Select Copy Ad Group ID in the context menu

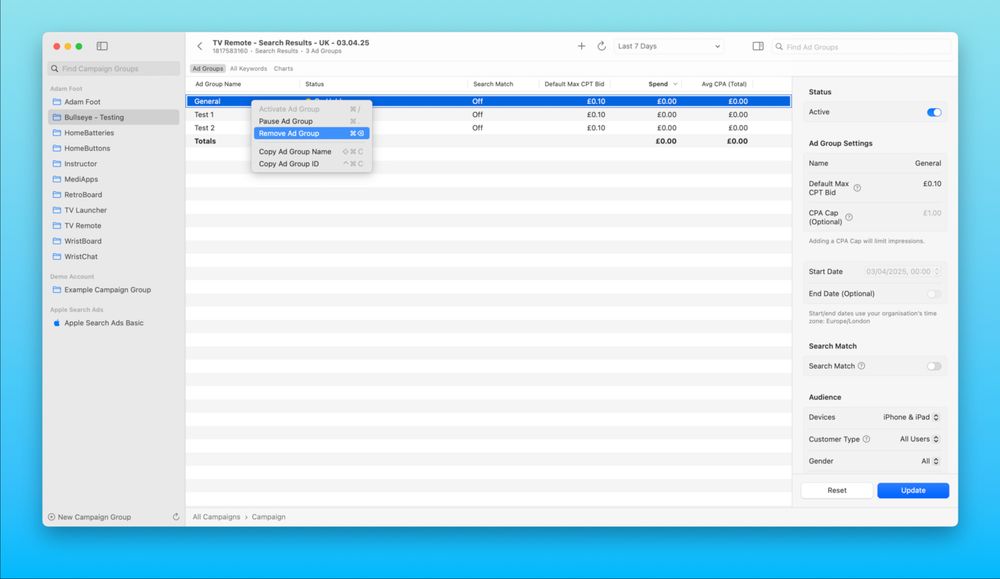(311, 164)
